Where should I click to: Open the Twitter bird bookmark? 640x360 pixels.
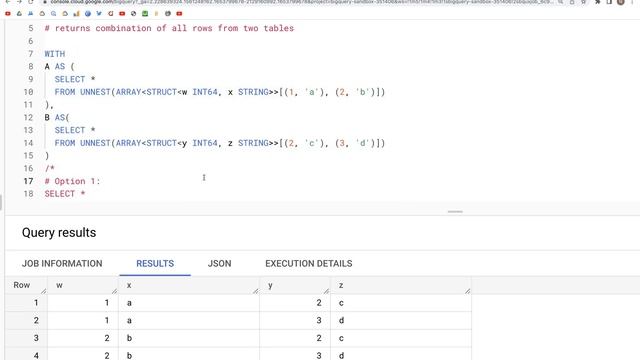click(x=99, y=13)
